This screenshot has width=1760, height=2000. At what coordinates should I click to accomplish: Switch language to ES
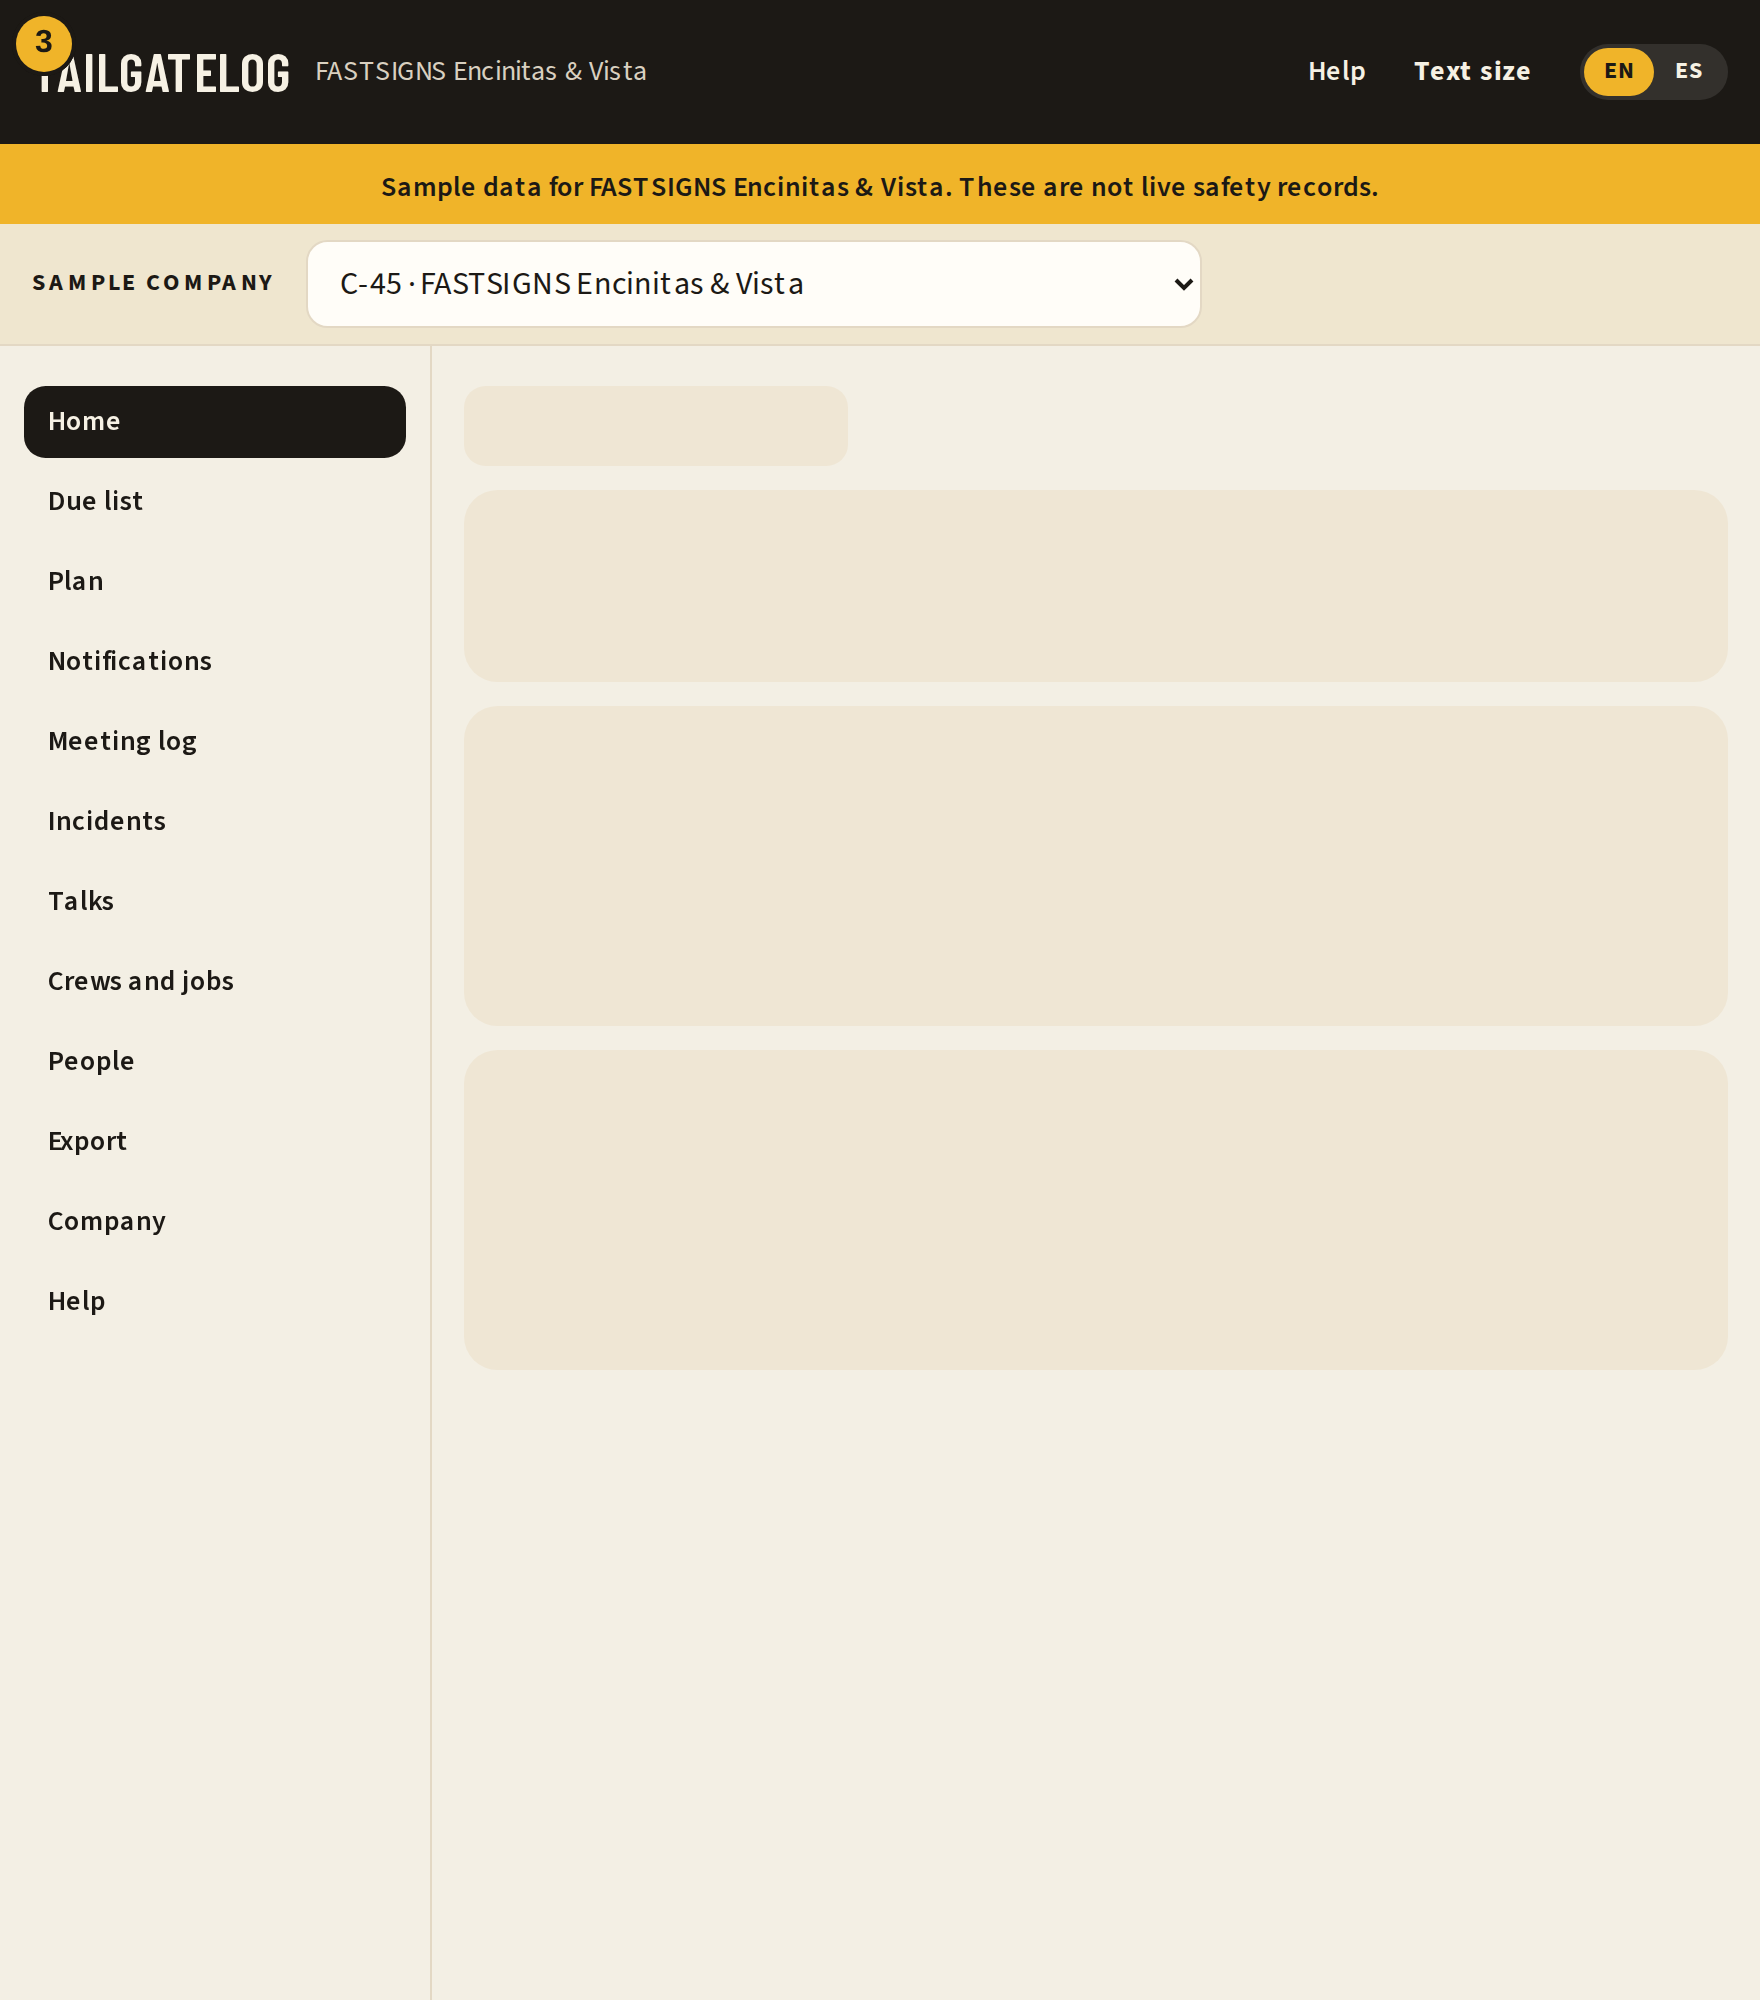(1688, 72)
